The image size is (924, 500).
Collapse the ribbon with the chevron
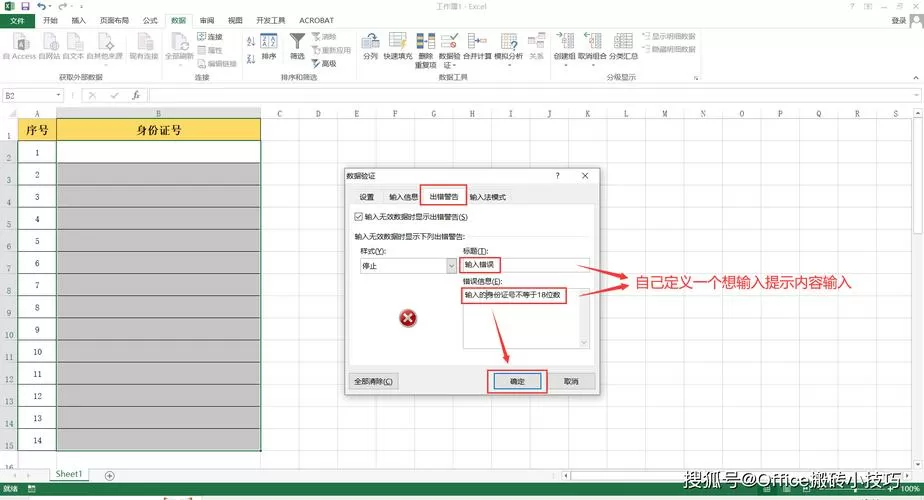point(916,77)
